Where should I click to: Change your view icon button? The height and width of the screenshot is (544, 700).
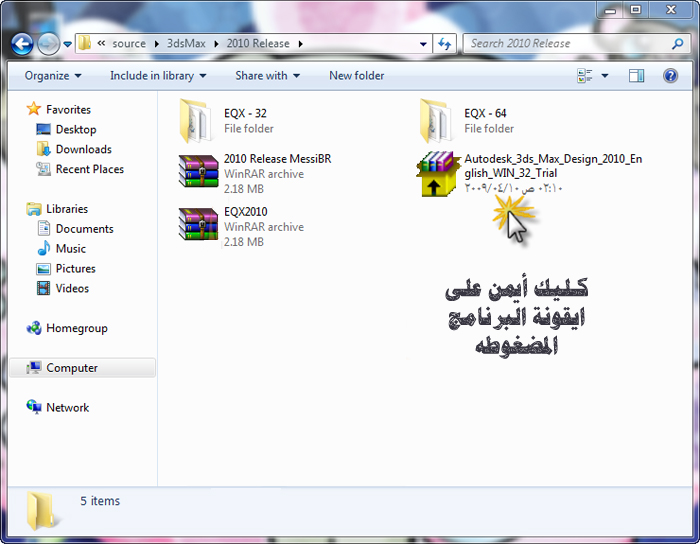[x=585, y=75]
